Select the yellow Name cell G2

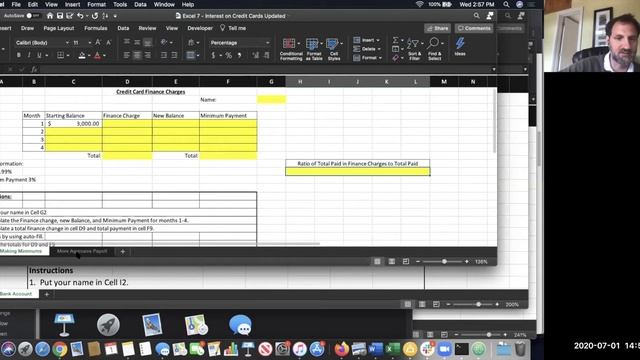pyautogui.click(x=271, y=99)
